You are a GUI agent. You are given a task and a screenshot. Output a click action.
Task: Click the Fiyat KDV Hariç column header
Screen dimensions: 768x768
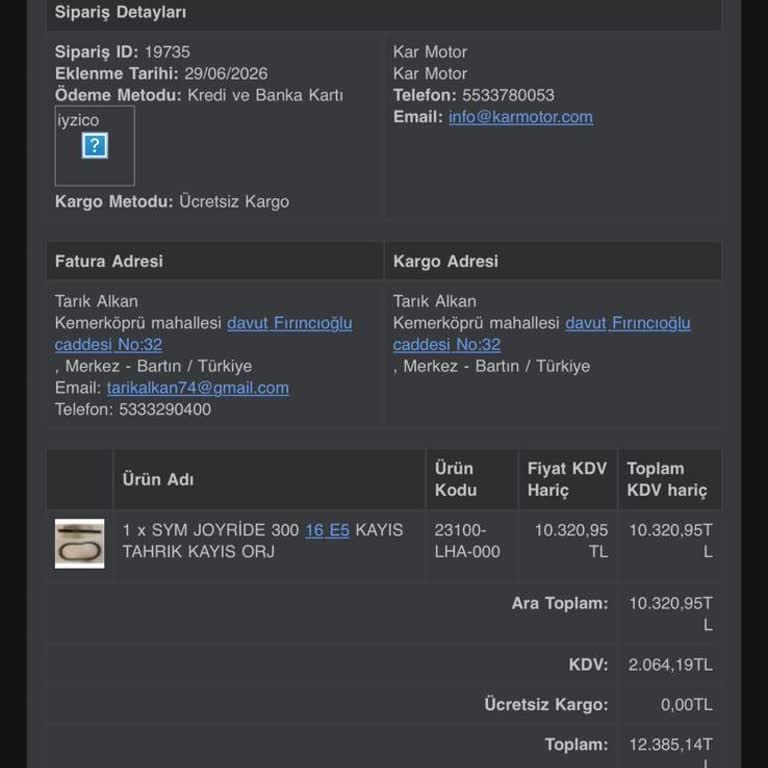[567, 479]
